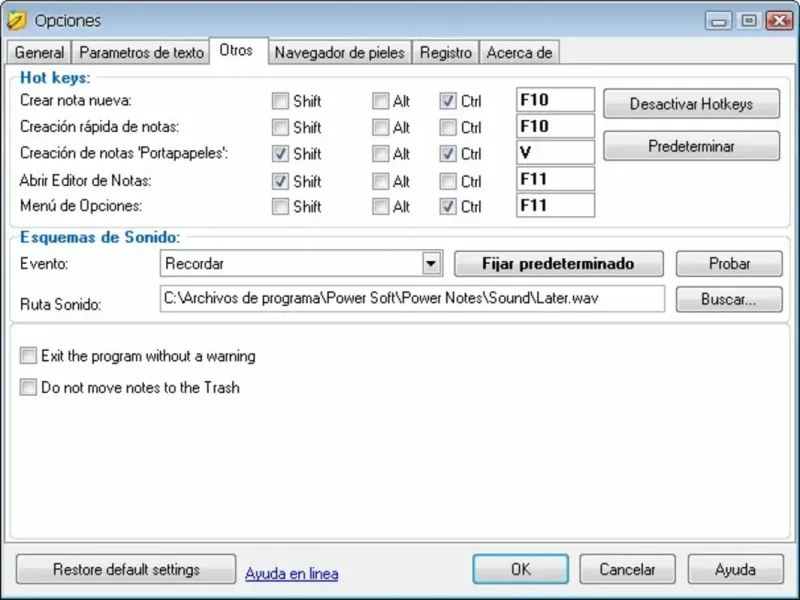Check Do not move notes to Trash

click(x=28, y=387)
